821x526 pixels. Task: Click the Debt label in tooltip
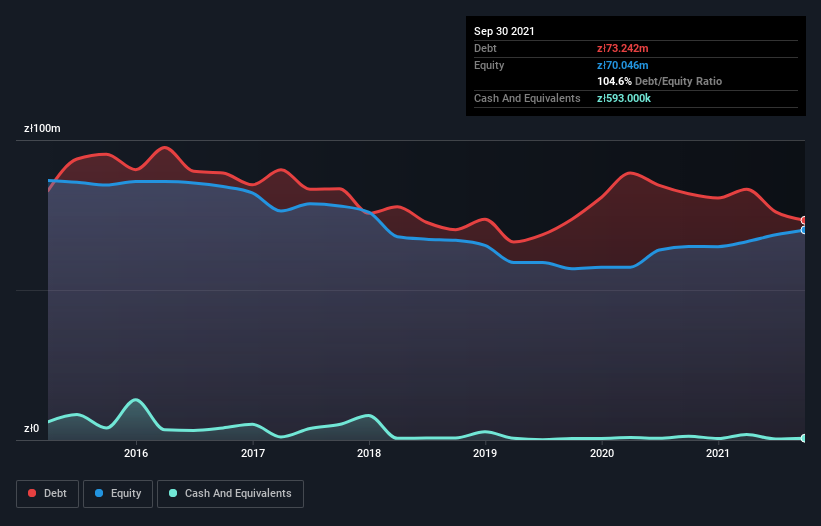(x=485, y=48)
